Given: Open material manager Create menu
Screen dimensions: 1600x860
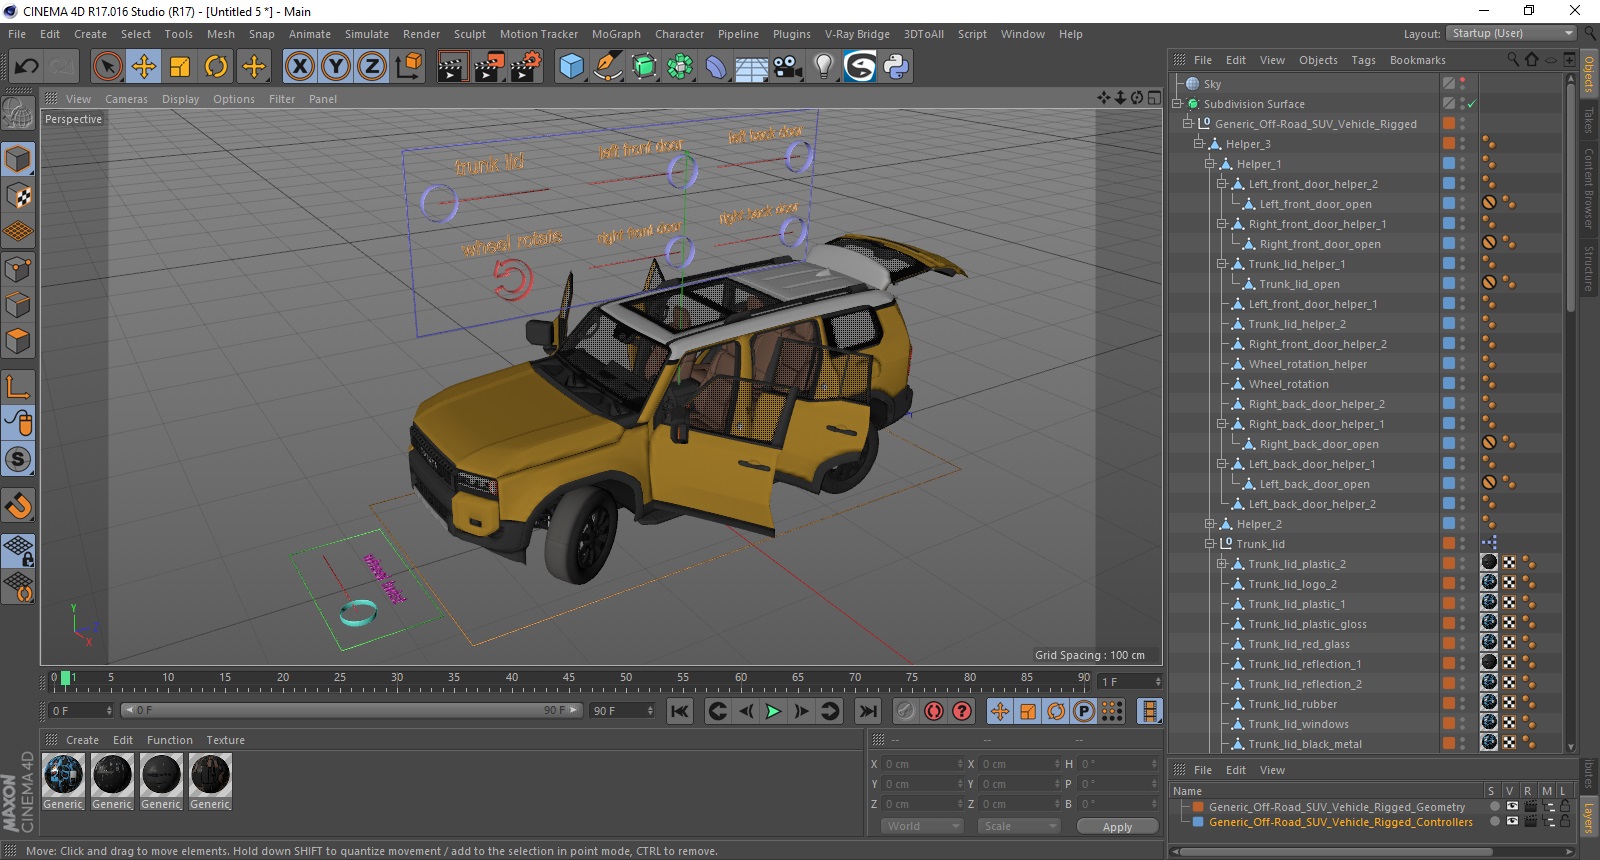Looking at the screenshot, I should [x=82, y=740].
